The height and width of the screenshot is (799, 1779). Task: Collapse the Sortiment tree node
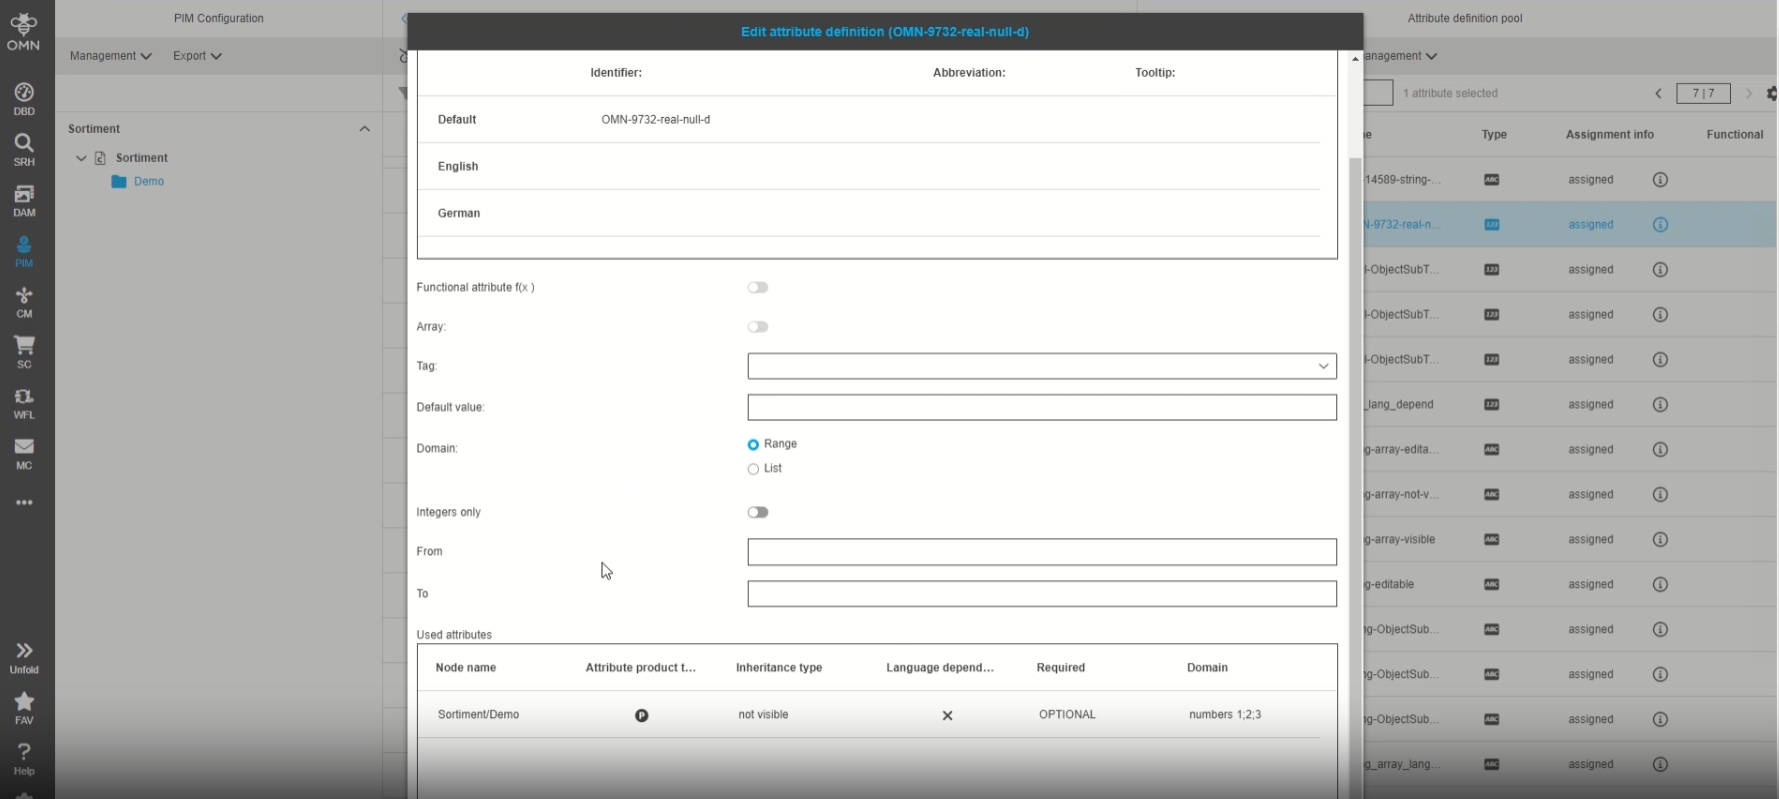pos(81,158)
